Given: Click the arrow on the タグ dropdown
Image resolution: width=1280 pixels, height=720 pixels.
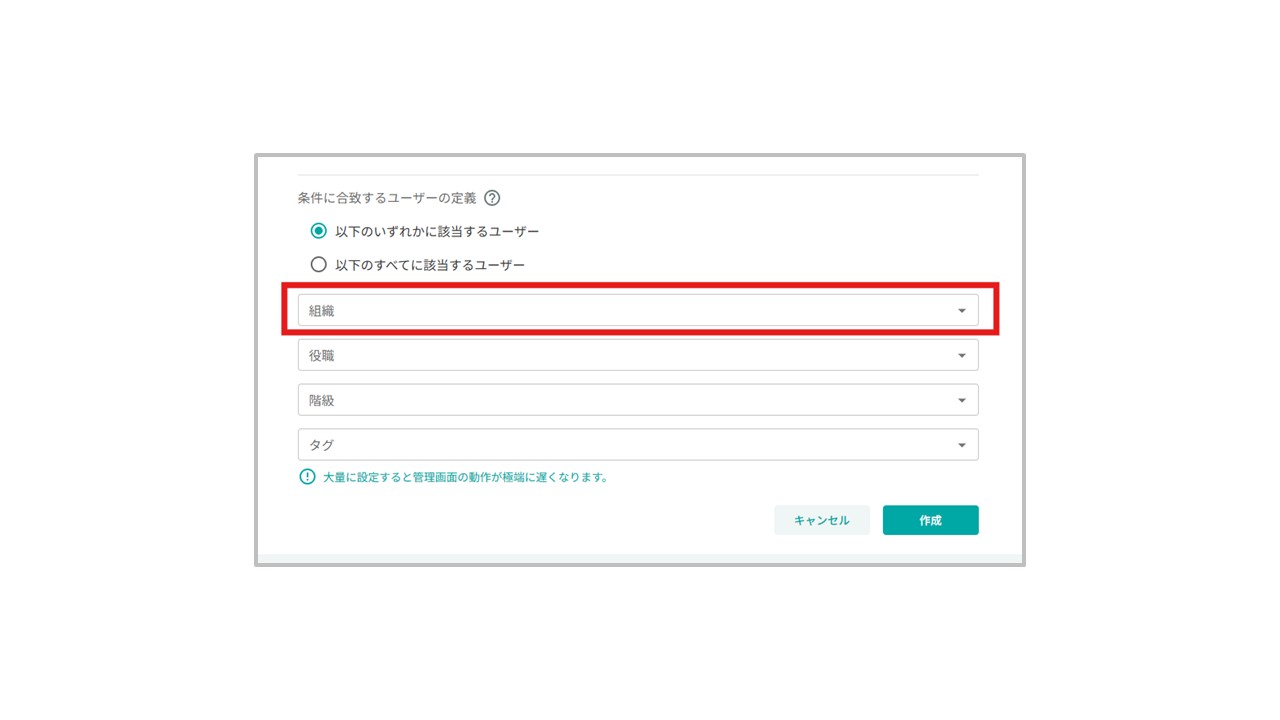Looking at the screenshot, I should click(x=962, y=446).
